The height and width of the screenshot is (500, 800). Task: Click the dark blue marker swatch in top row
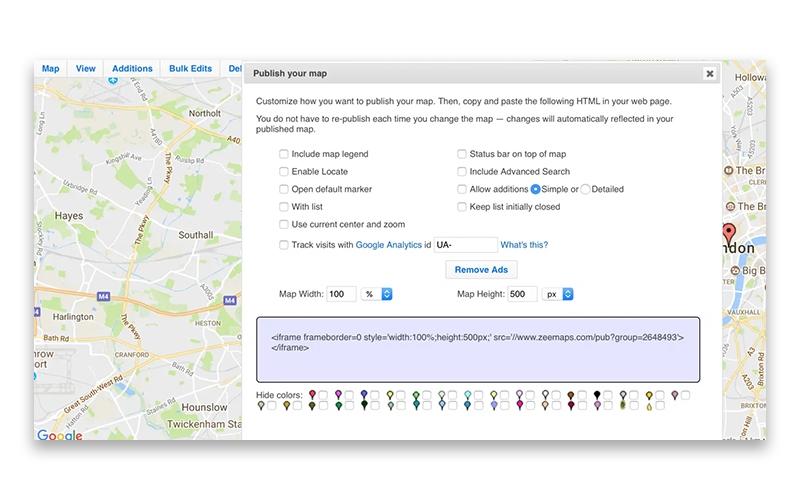pyautogui.click(x=364, y=395)
